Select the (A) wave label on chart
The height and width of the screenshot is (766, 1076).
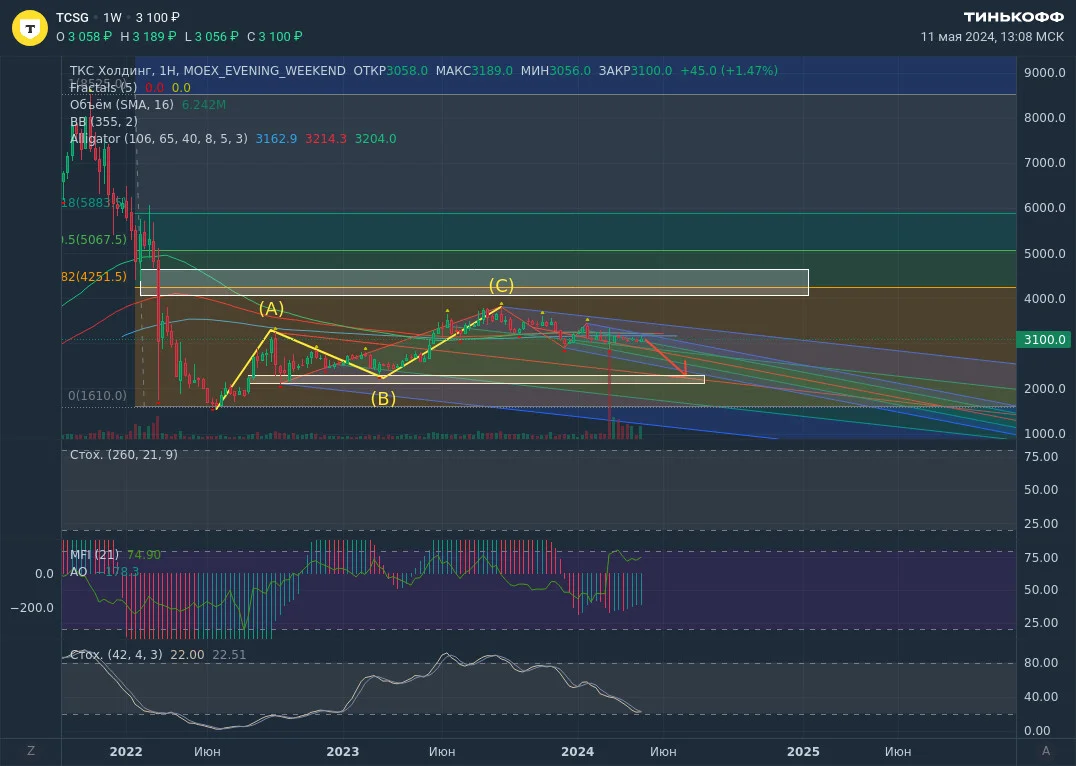271,309
